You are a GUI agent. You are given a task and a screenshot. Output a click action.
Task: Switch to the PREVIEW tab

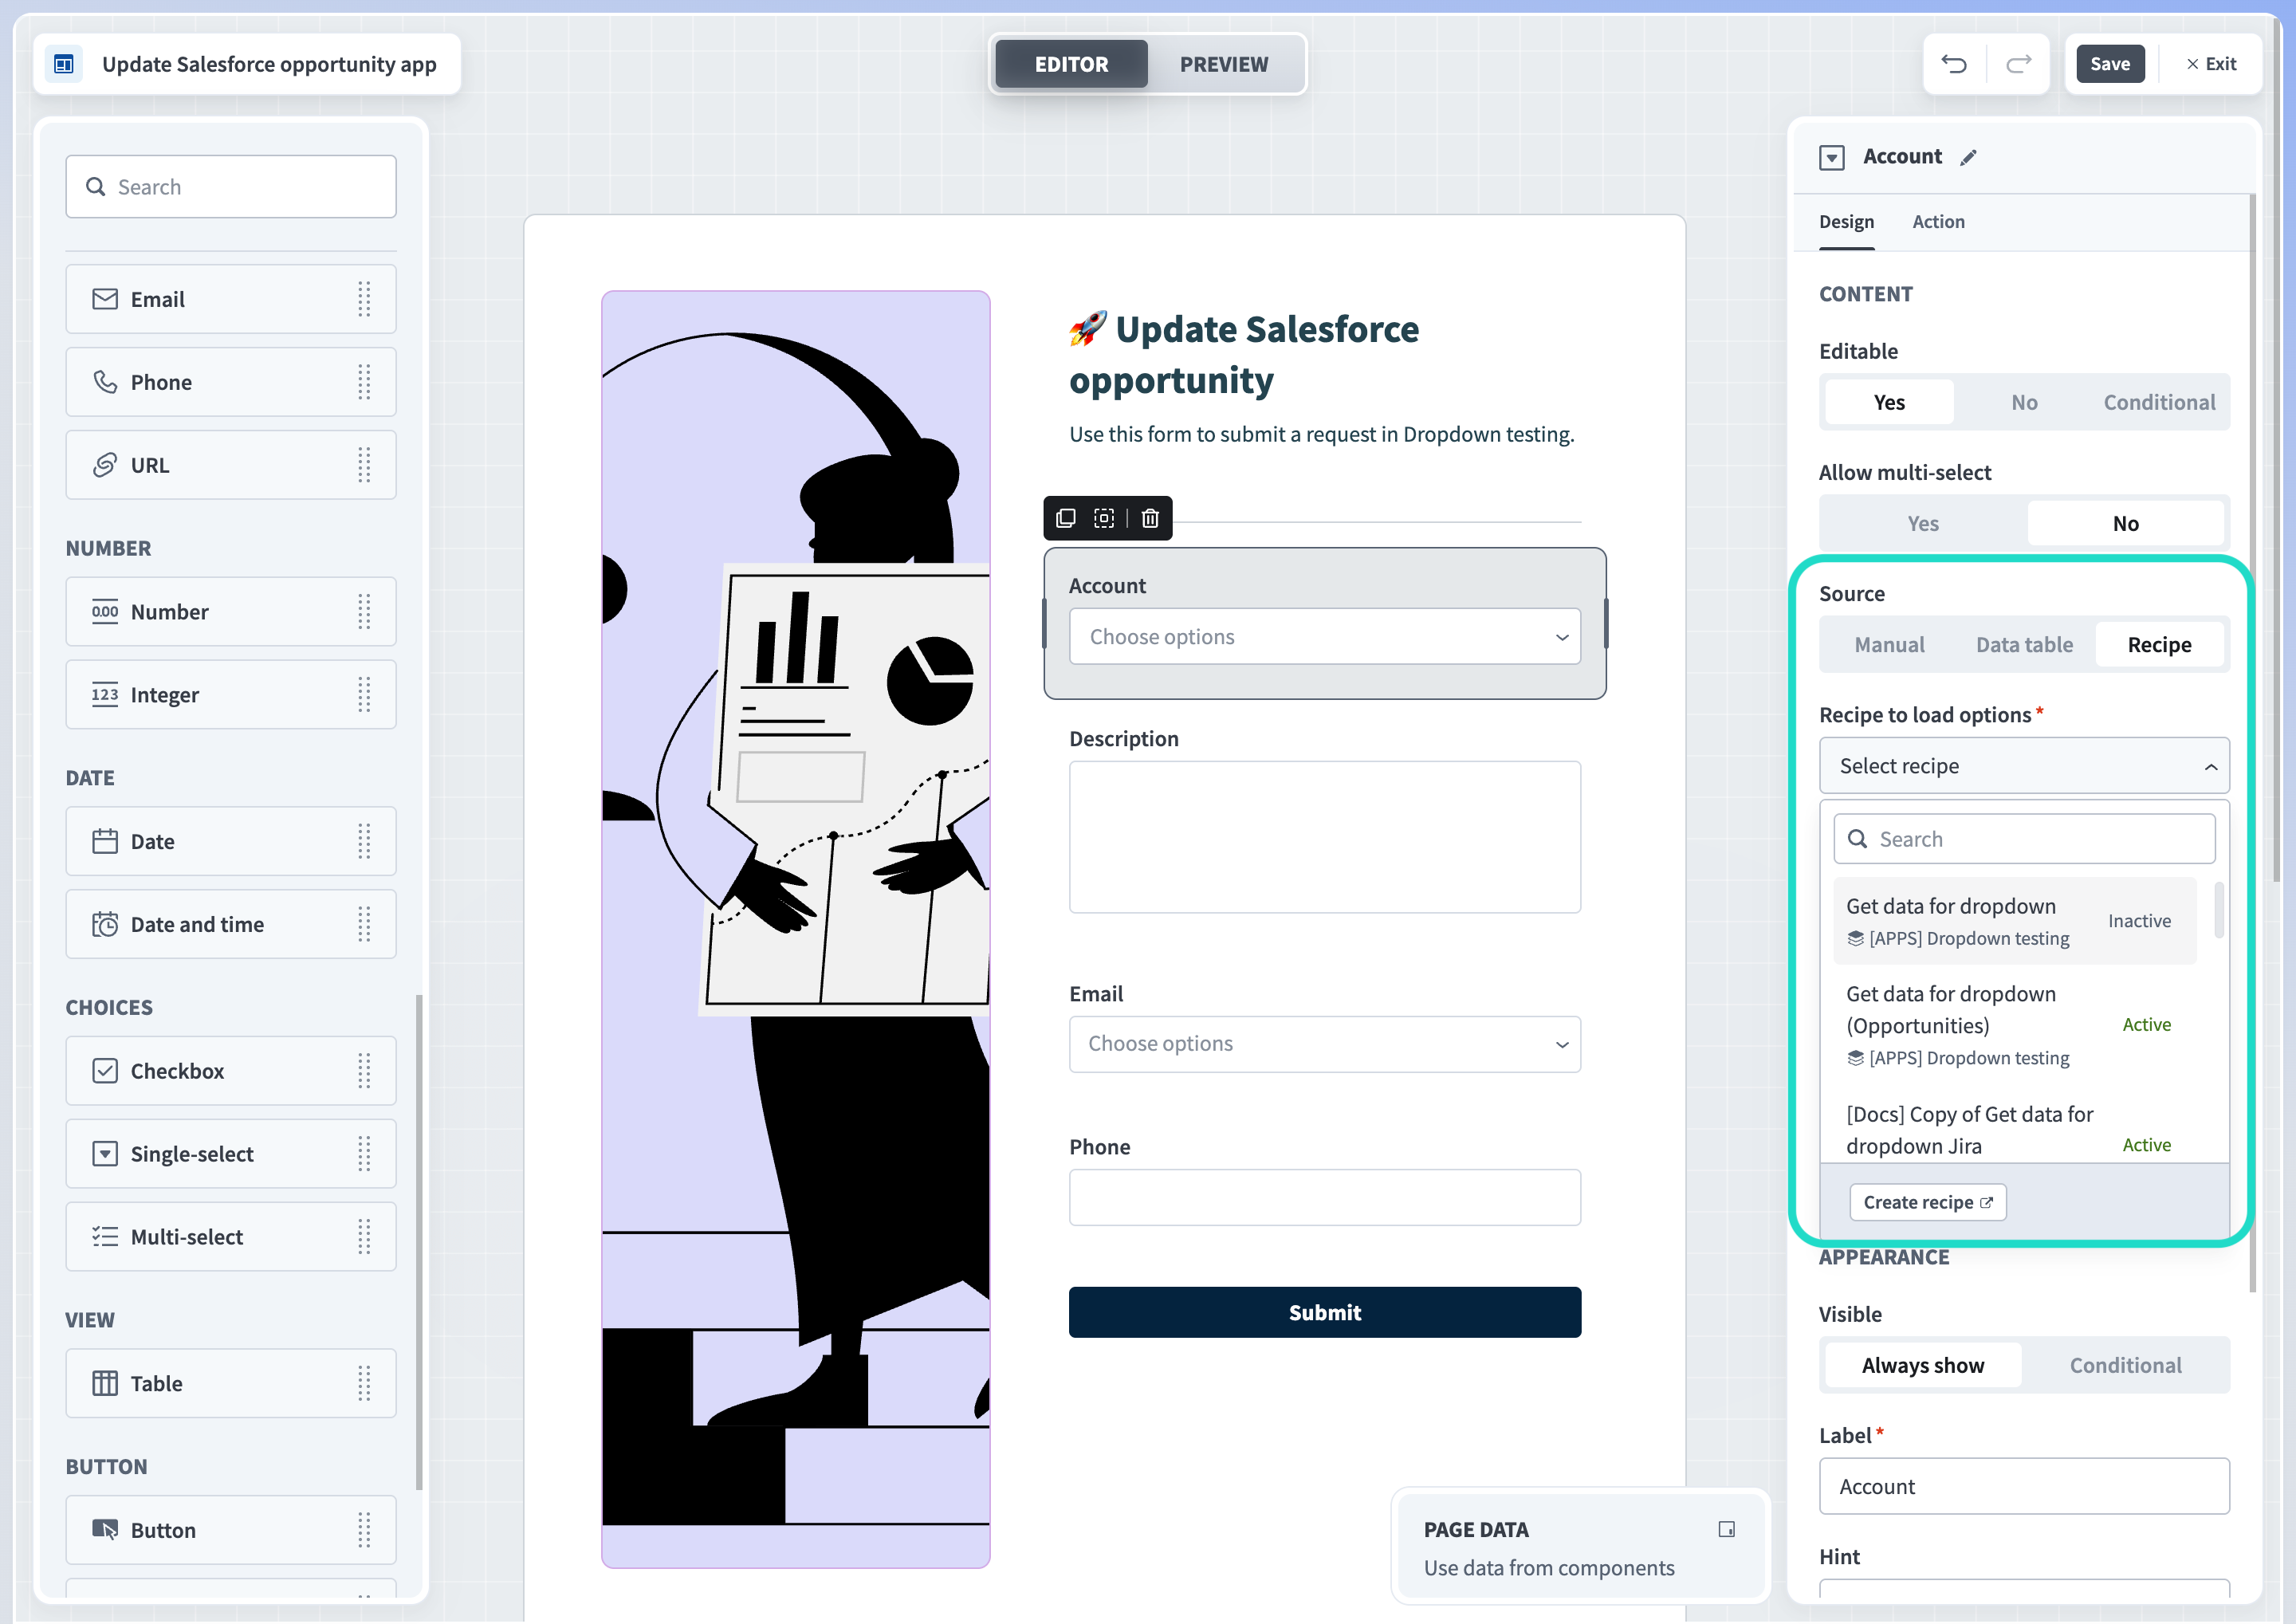(1224, 64)
